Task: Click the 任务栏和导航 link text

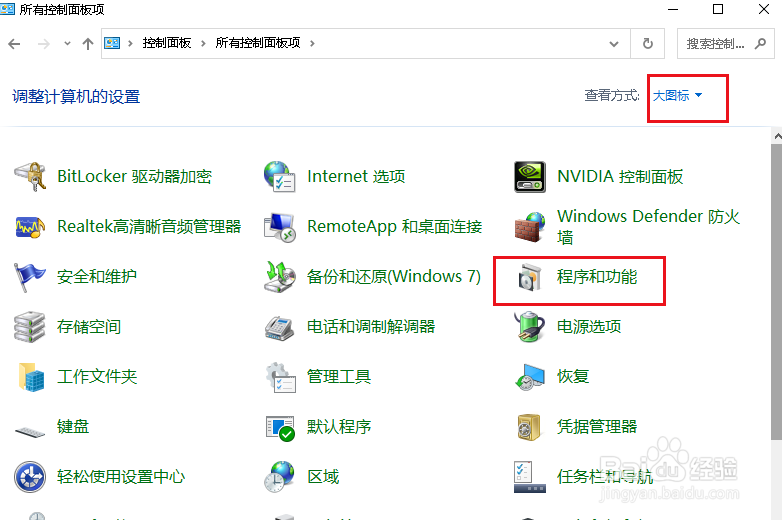Action: (605, 477)
